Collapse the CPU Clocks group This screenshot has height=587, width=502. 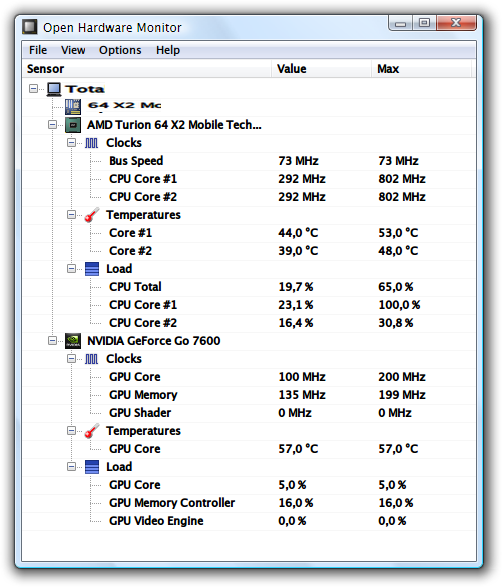click(71, 143)
